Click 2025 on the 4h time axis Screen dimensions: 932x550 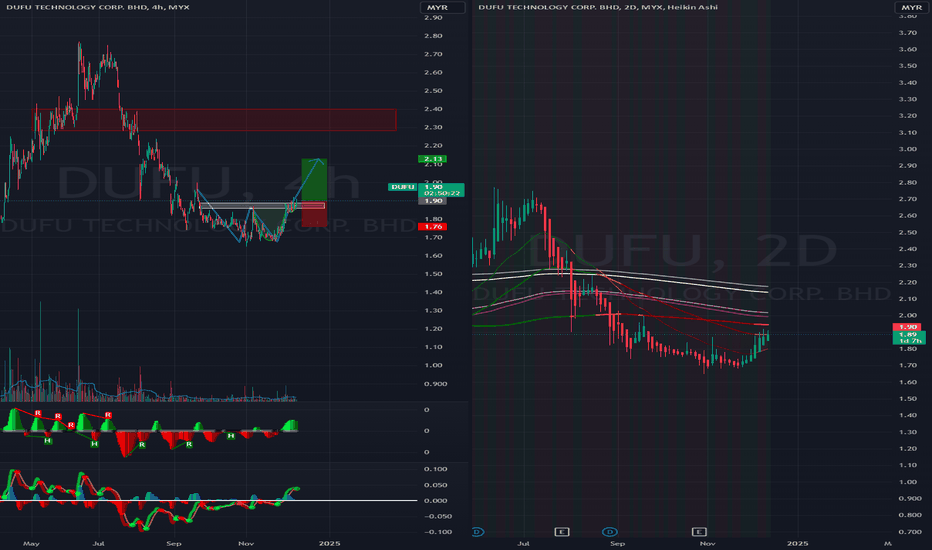point(329,543)
